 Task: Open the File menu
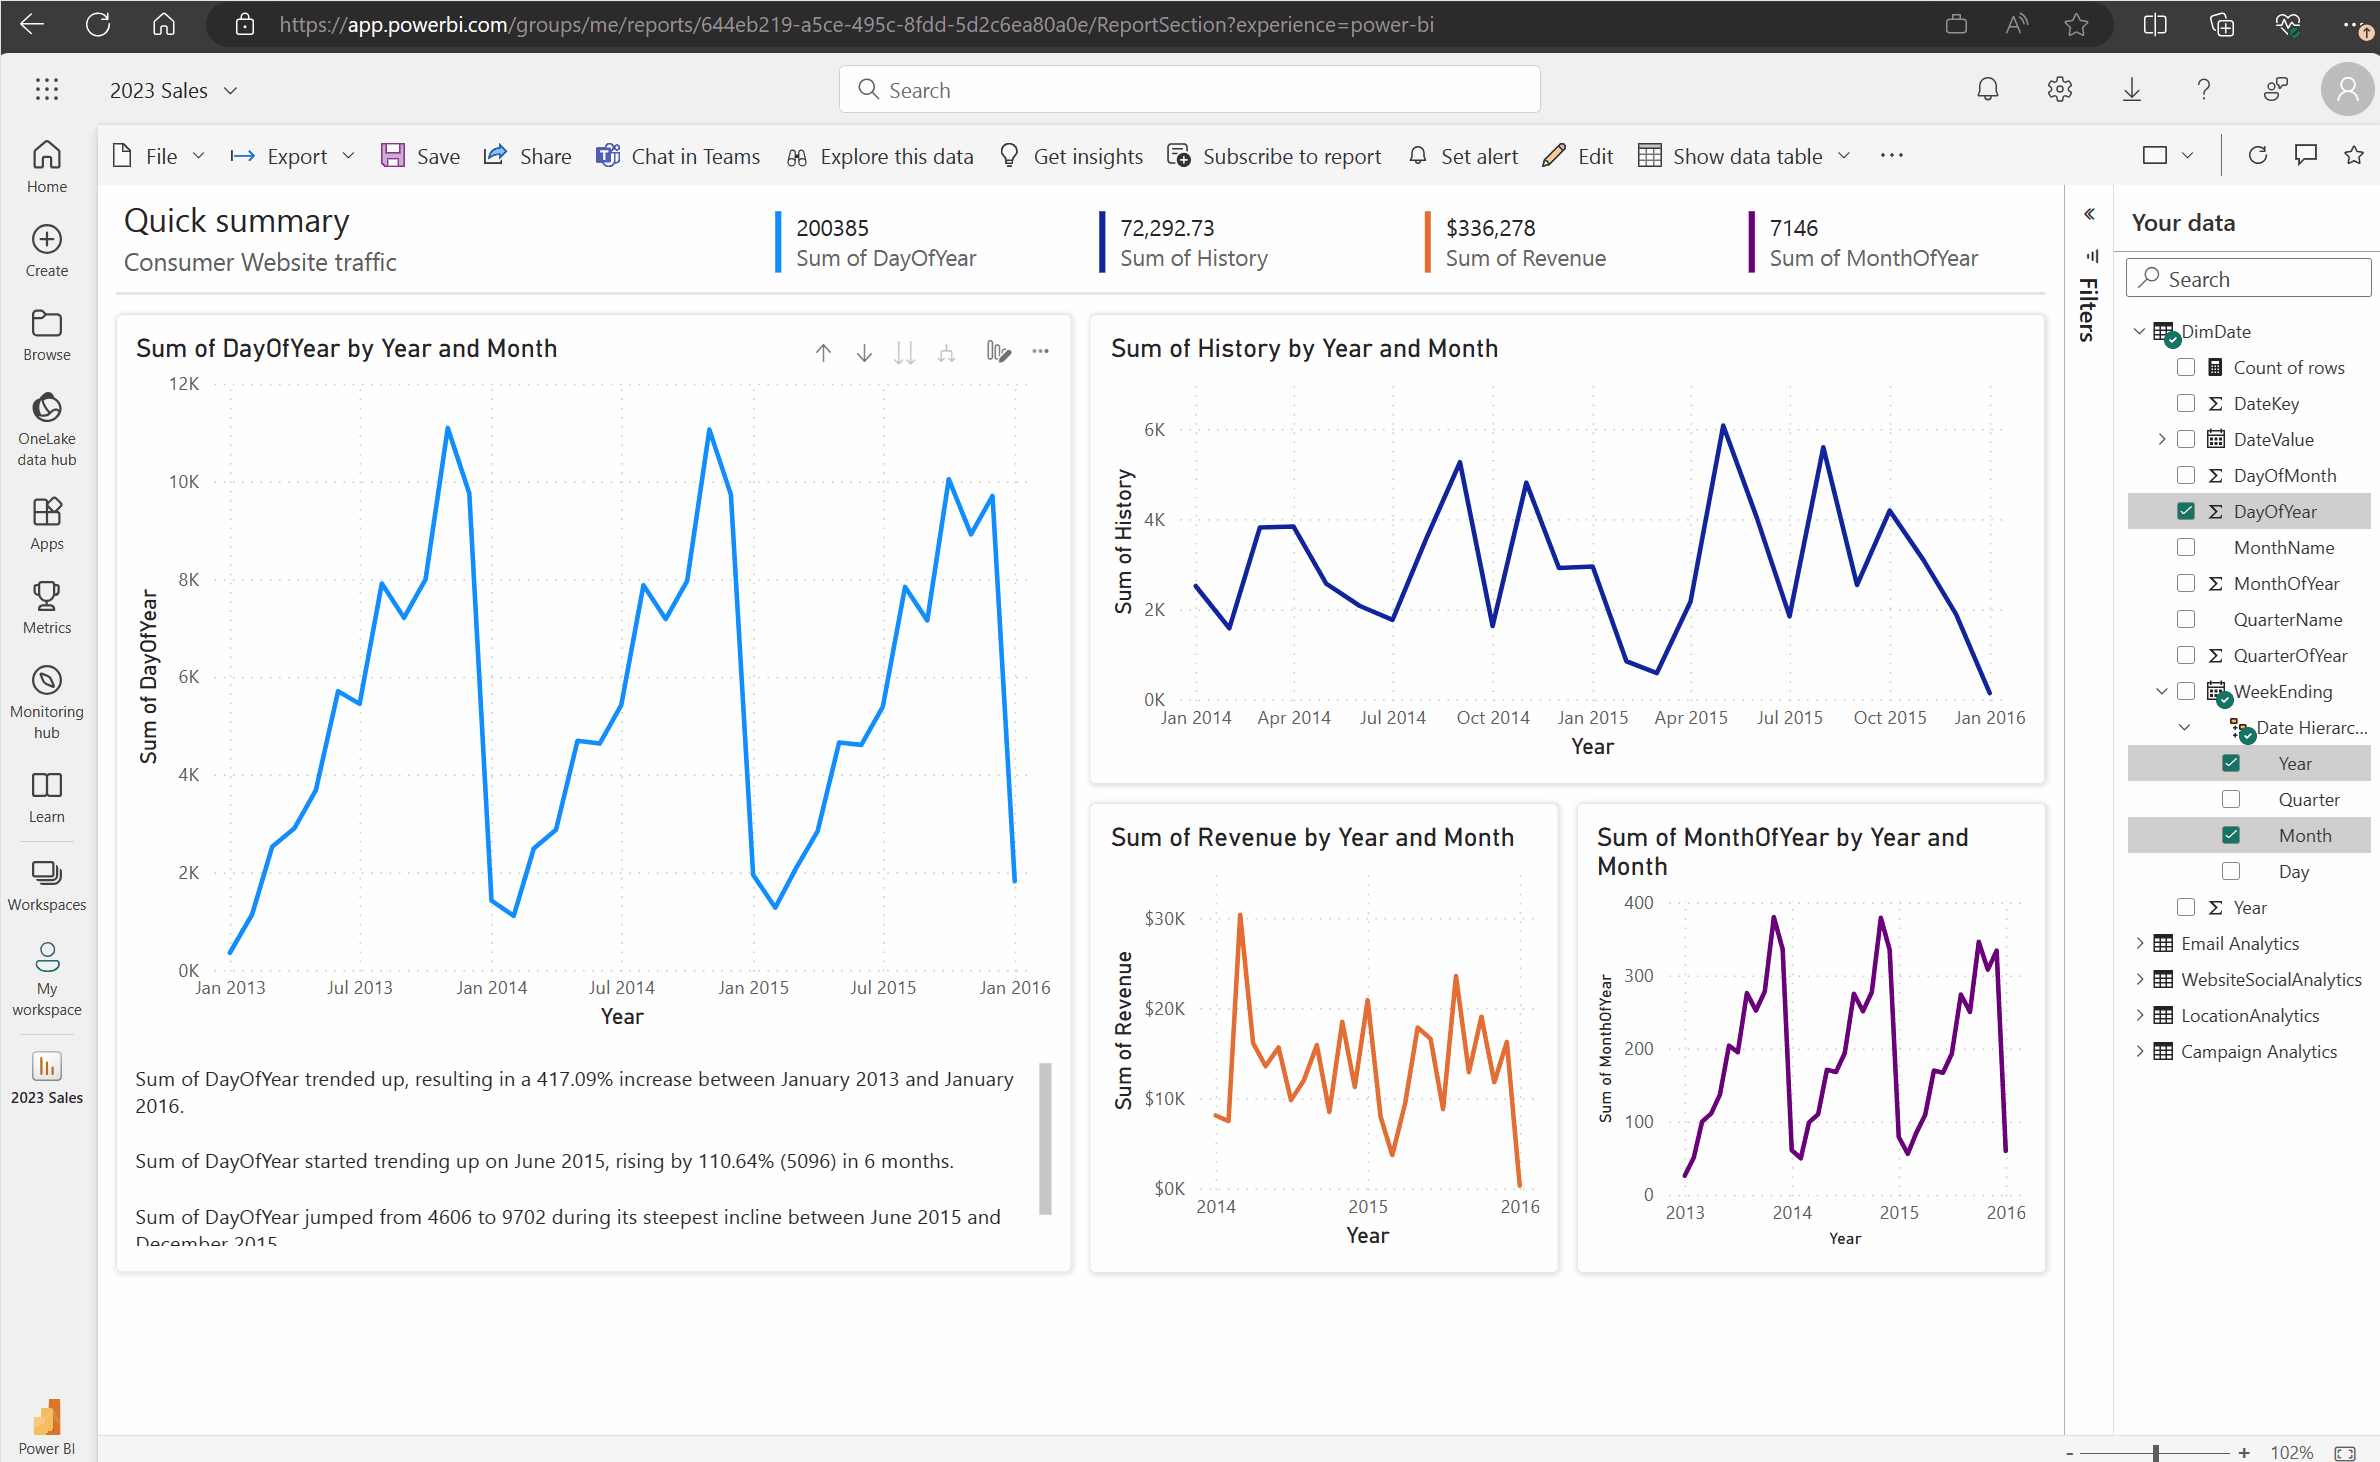(156, 155)
